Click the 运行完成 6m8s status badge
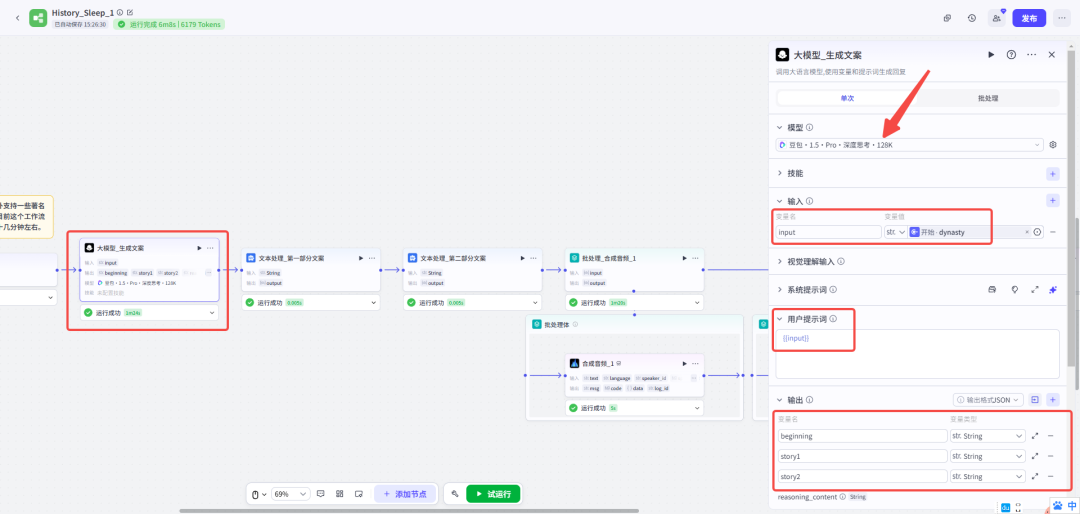The image size is (1080, 514). coord(169,24)
